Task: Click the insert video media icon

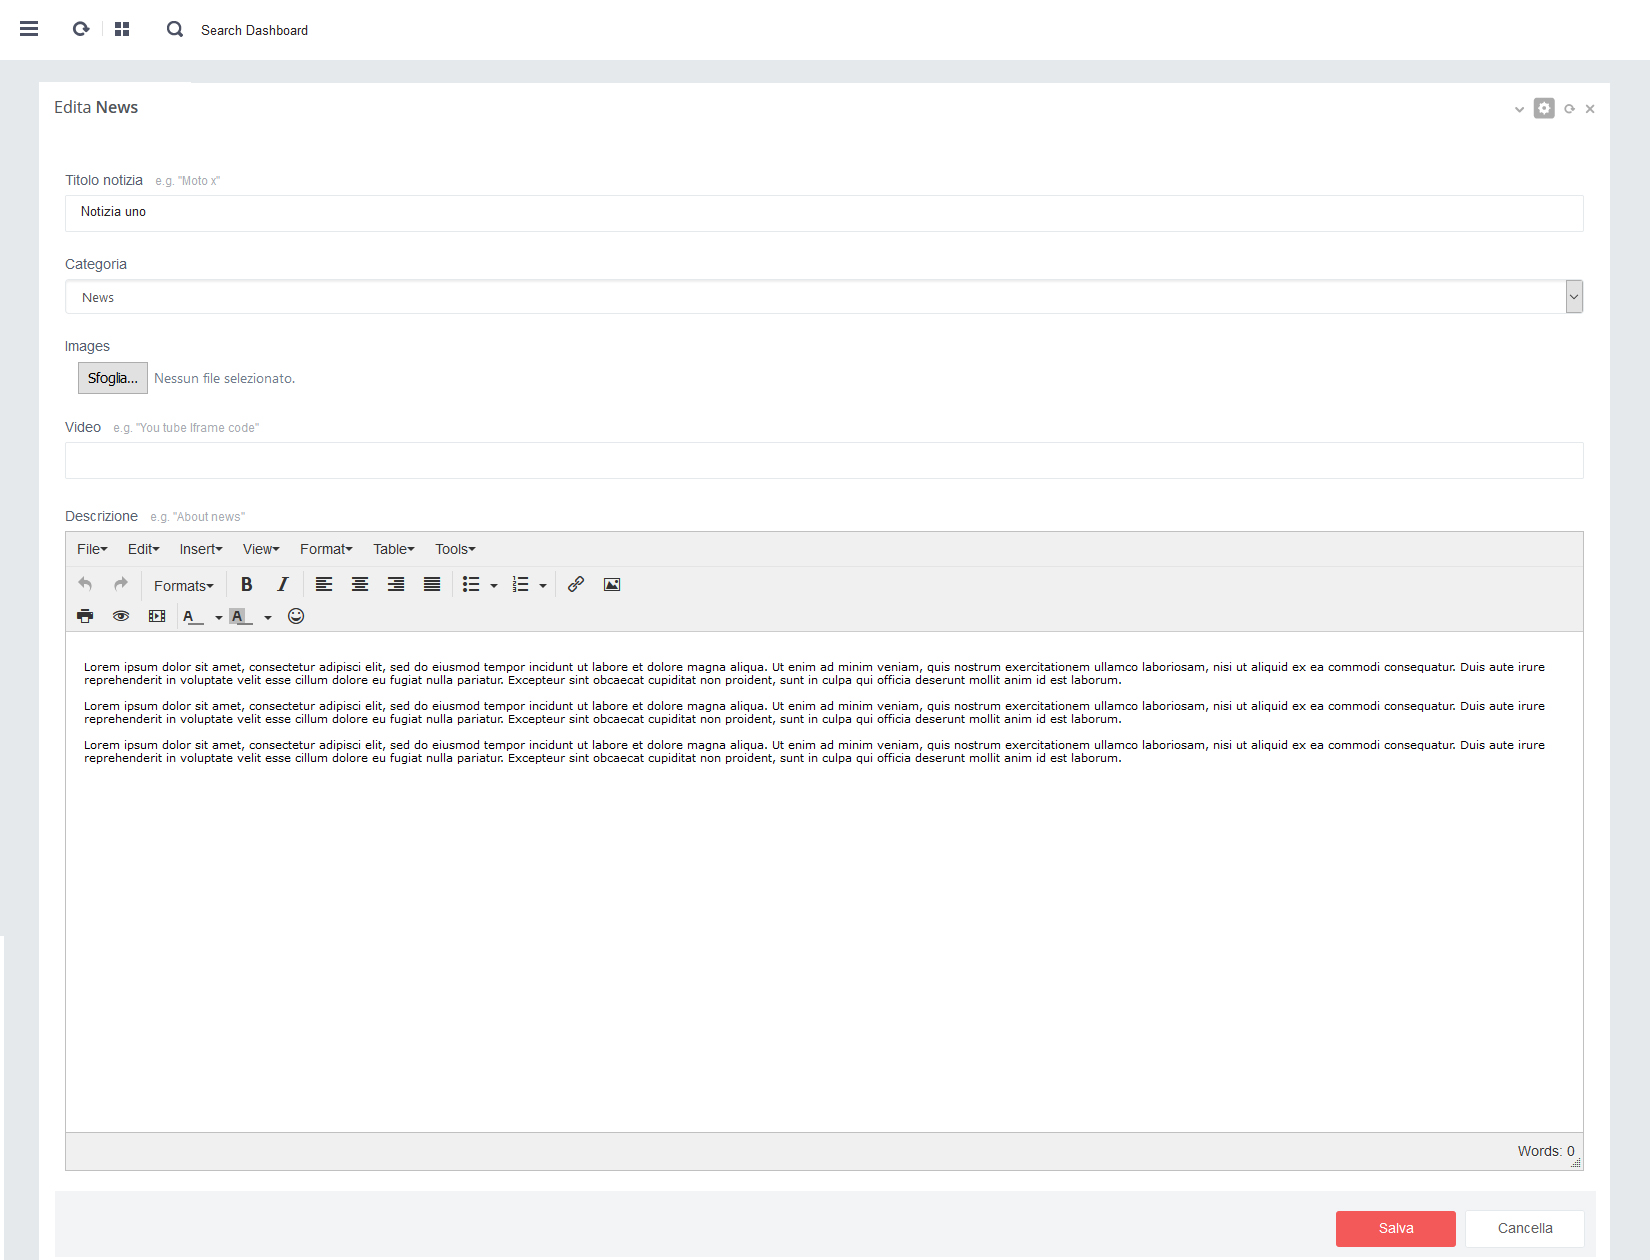Action: click(157, 616)
